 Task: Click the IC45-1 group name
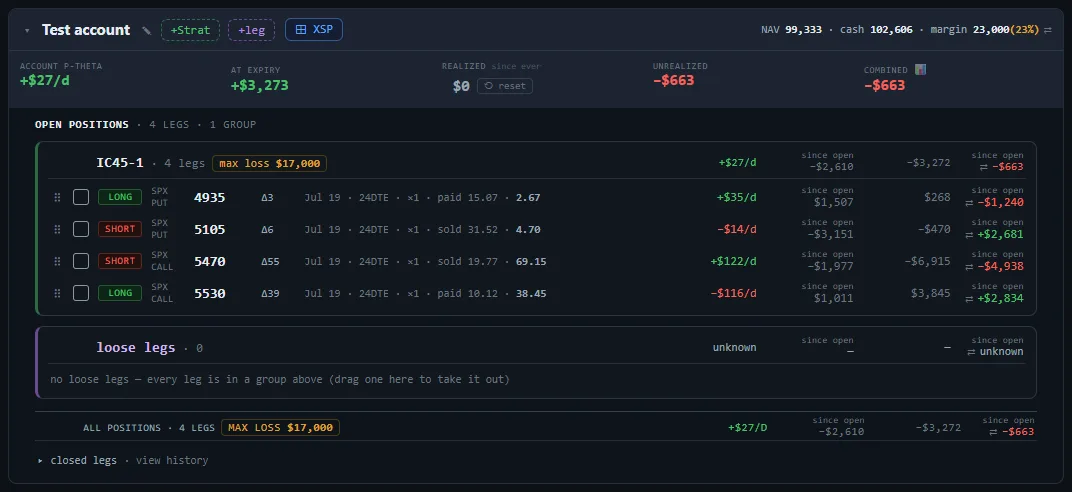point(120,163)
